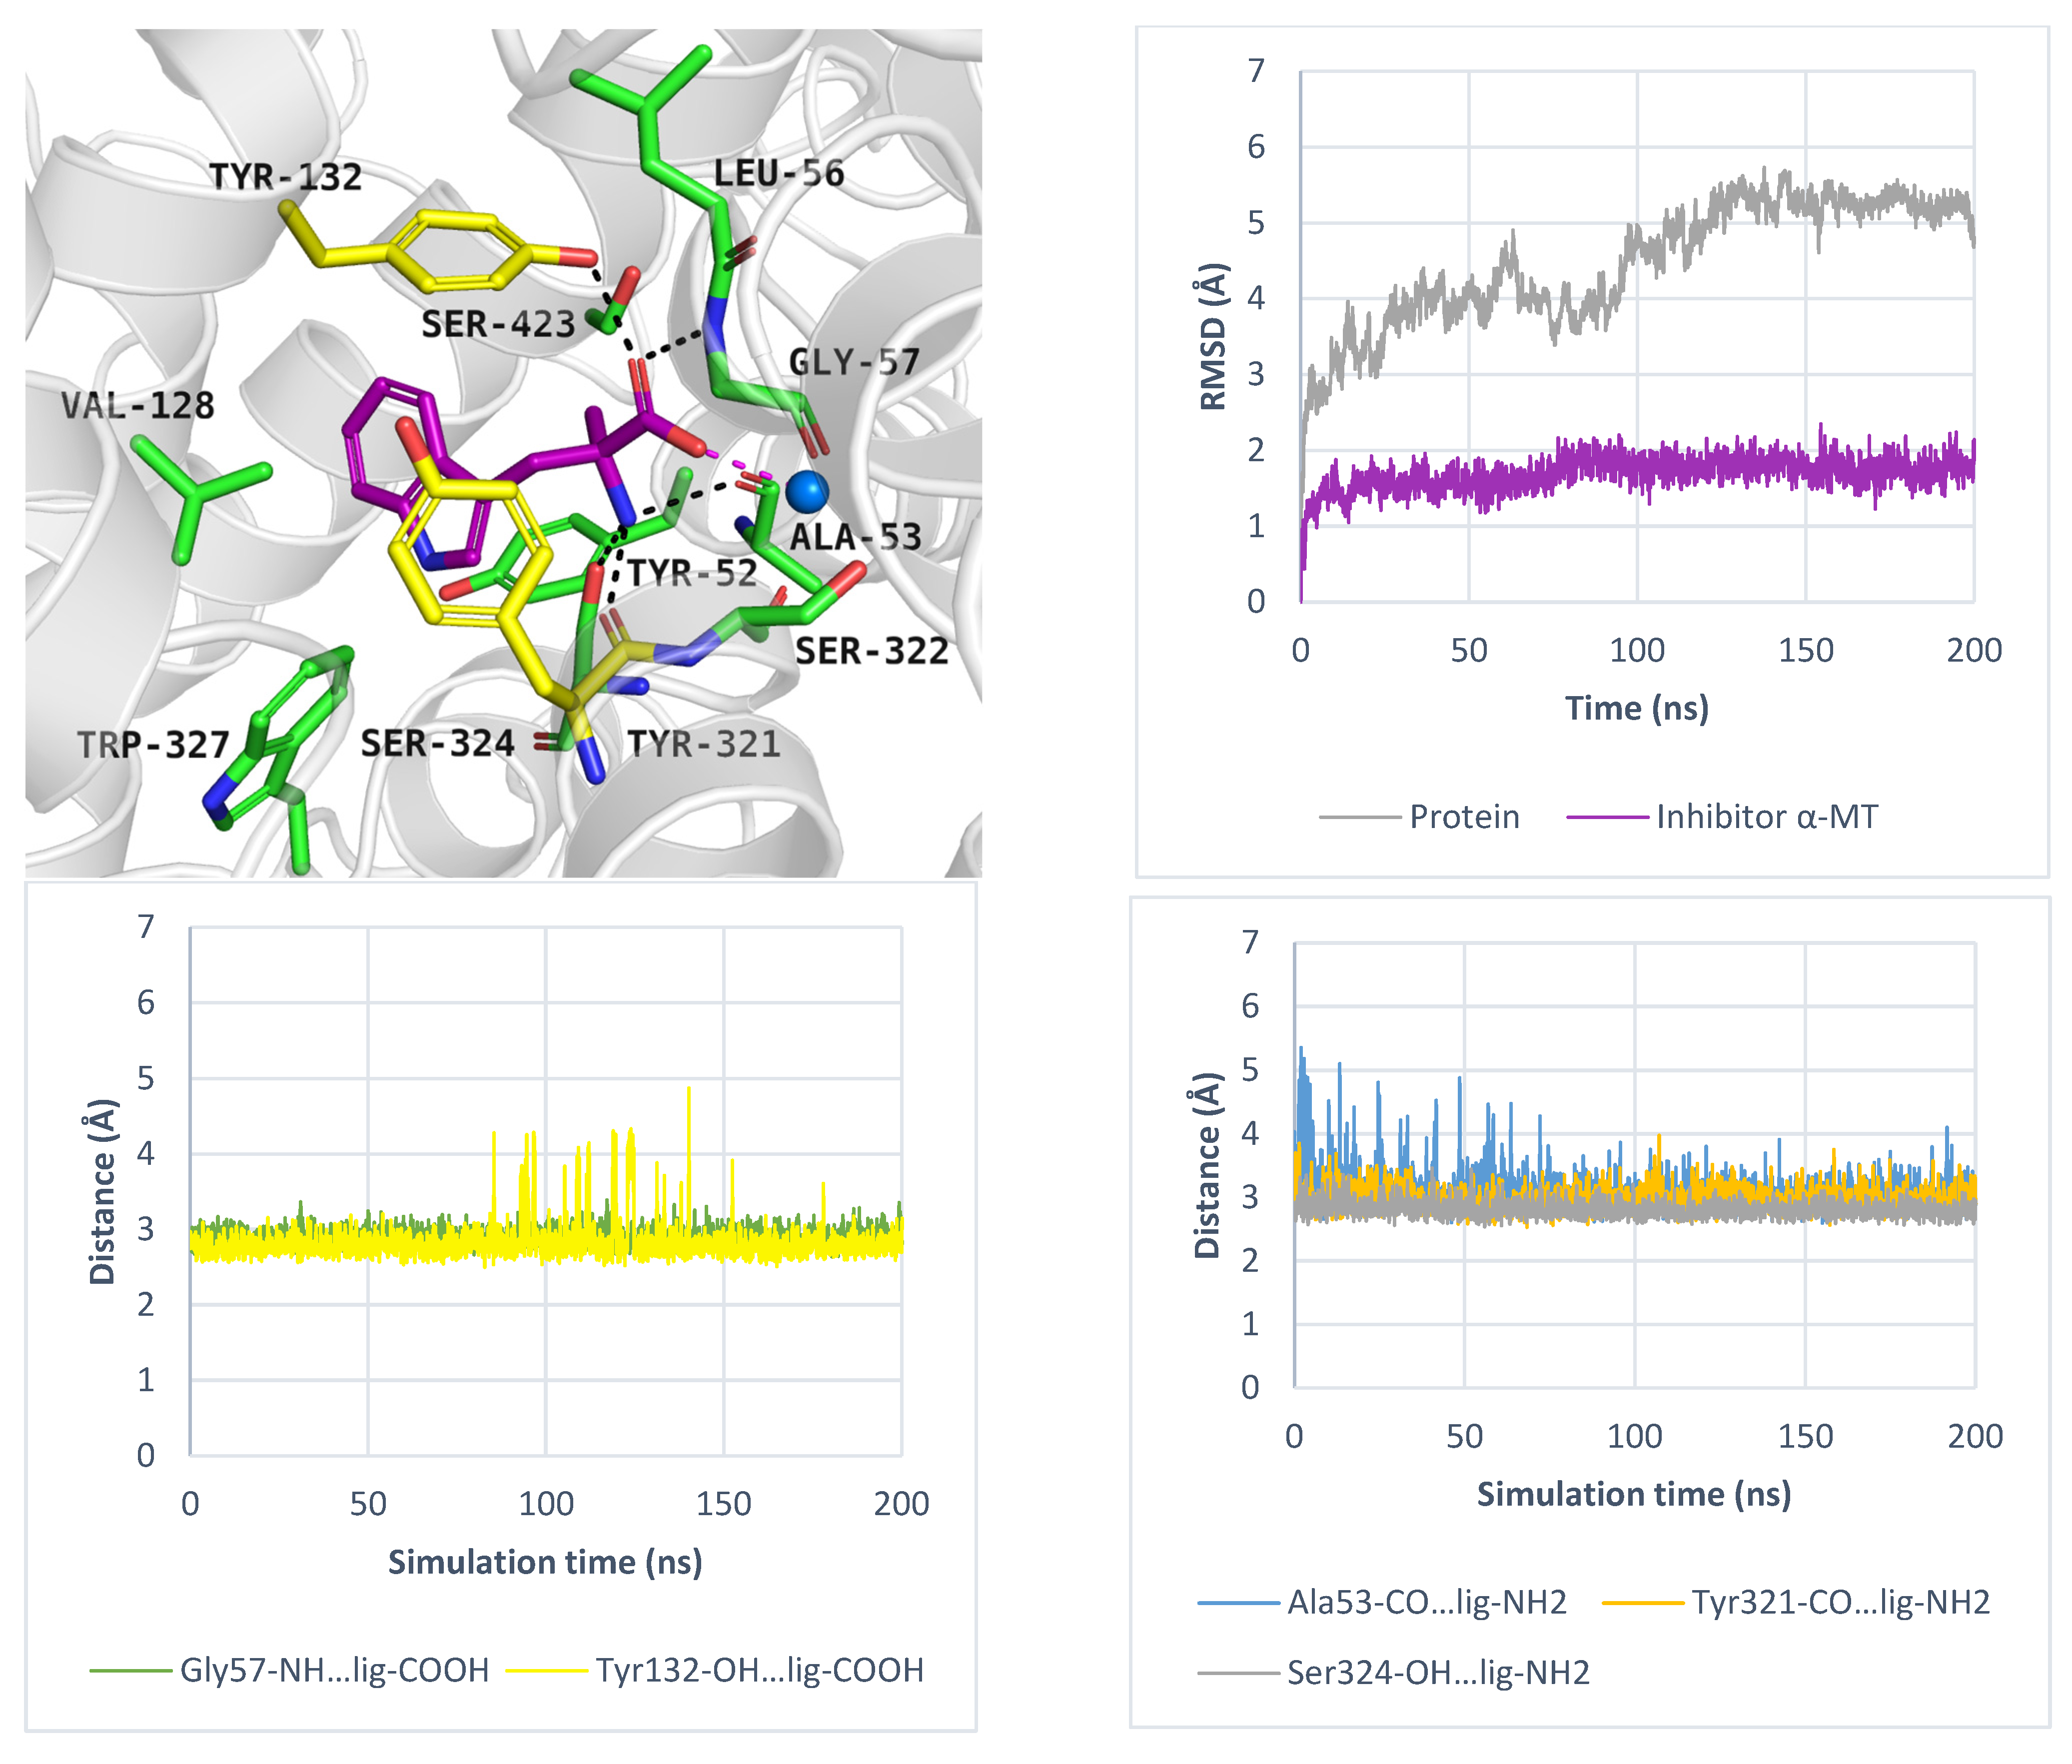Click the GLY-57 residue label

coord(854,361)
